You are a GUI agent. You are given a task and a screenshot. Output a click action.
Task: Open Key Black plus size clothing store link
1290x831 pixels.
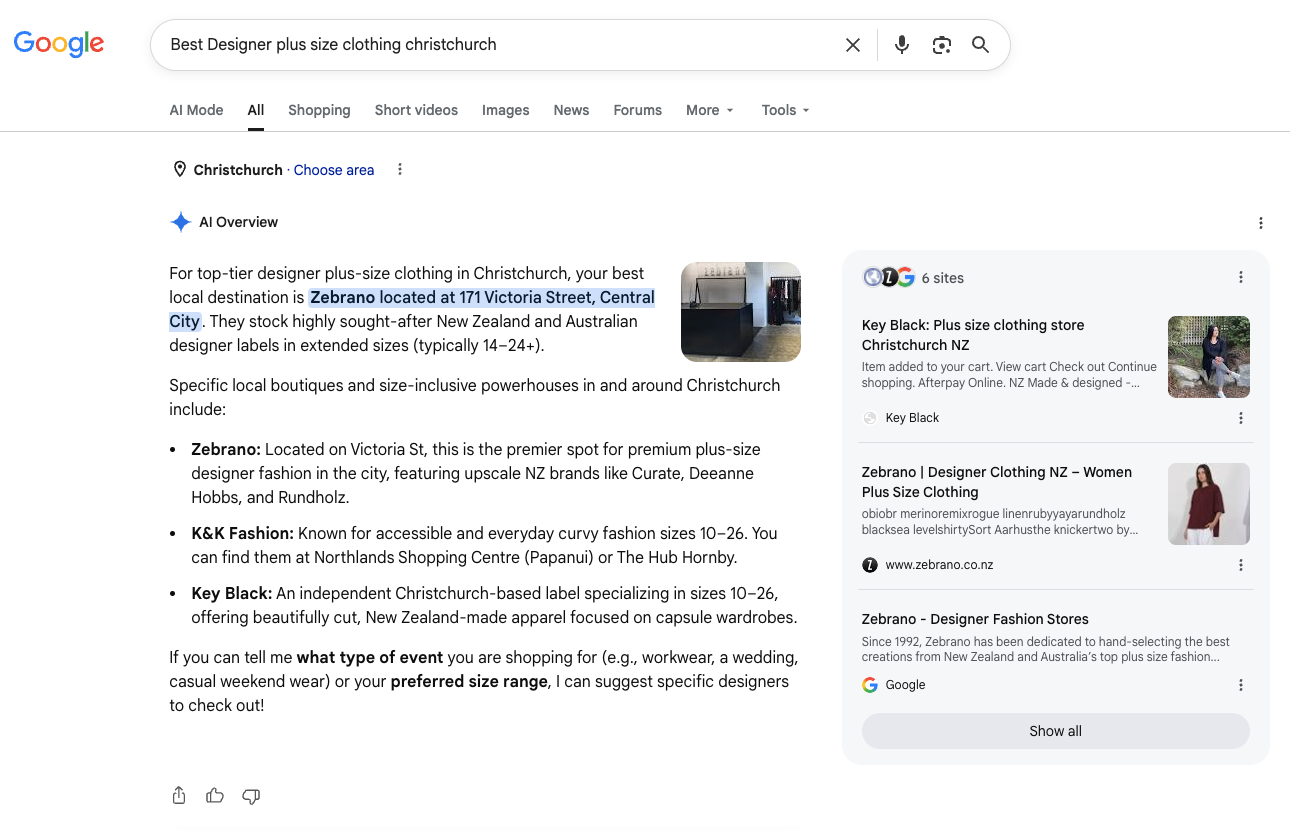pos(973,335)
